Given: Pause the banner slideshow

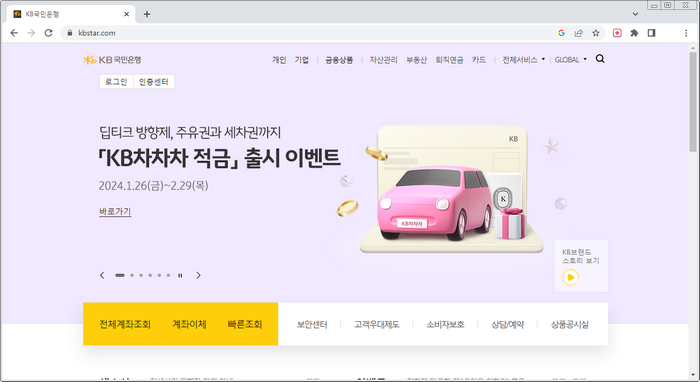Looking at the screenshot, I should click(x=180, y=275).
